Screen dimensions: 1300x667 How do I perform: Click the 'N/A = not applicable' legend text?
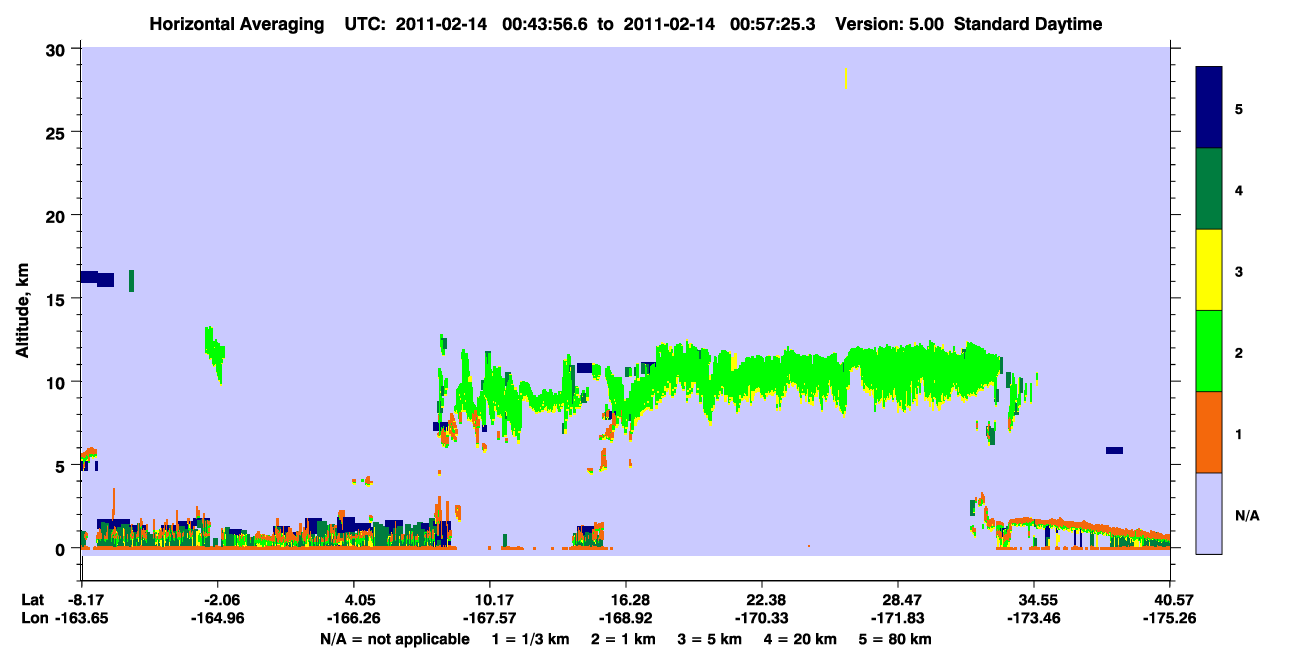point(394,639)
